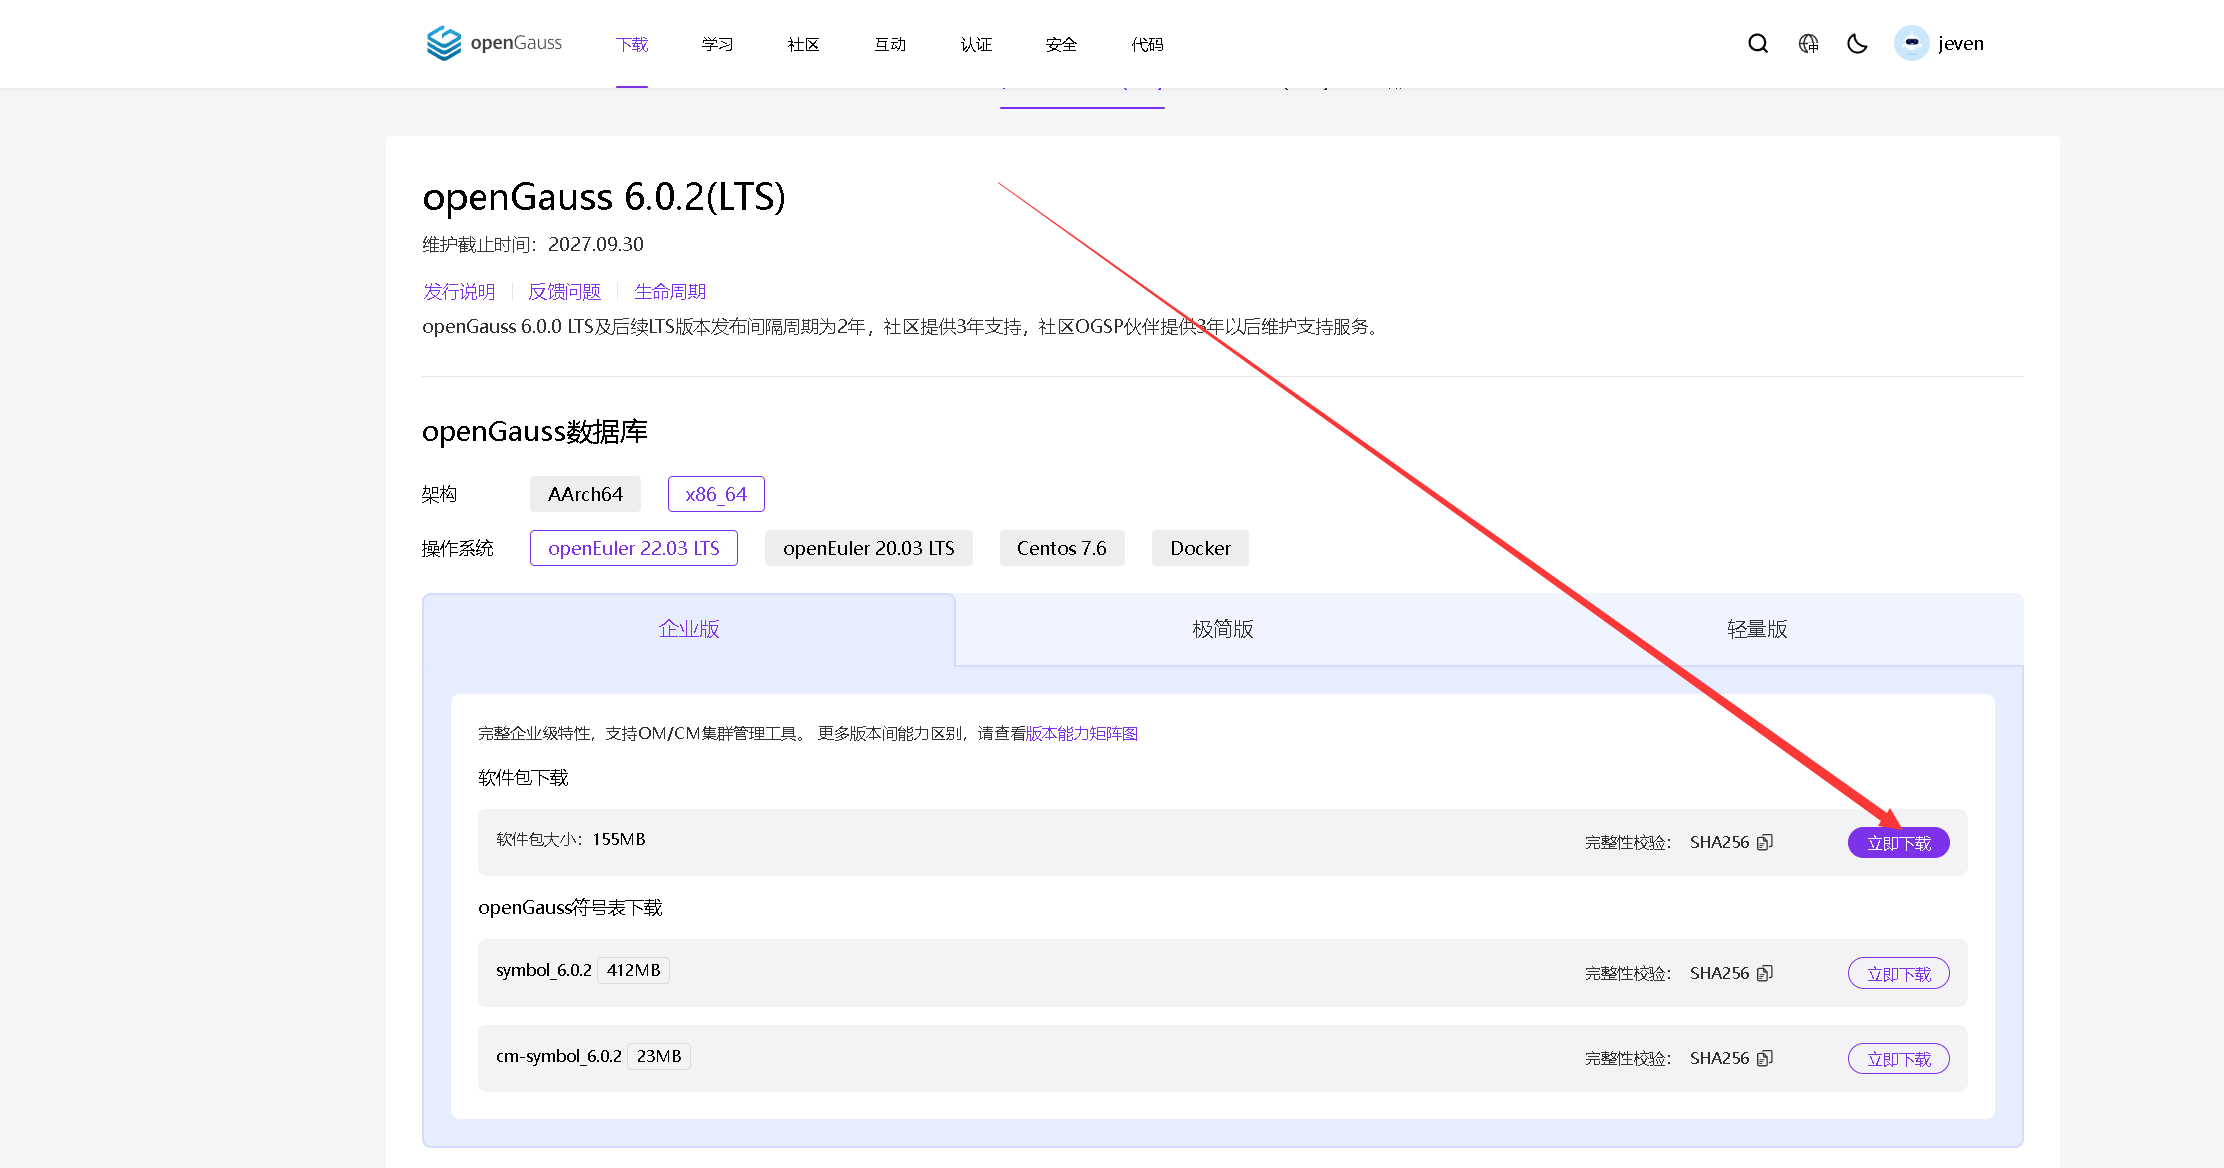This screenshot has height=1168, width=2224.
Task: Open the search icon in header
Action: pos(1758,43)
